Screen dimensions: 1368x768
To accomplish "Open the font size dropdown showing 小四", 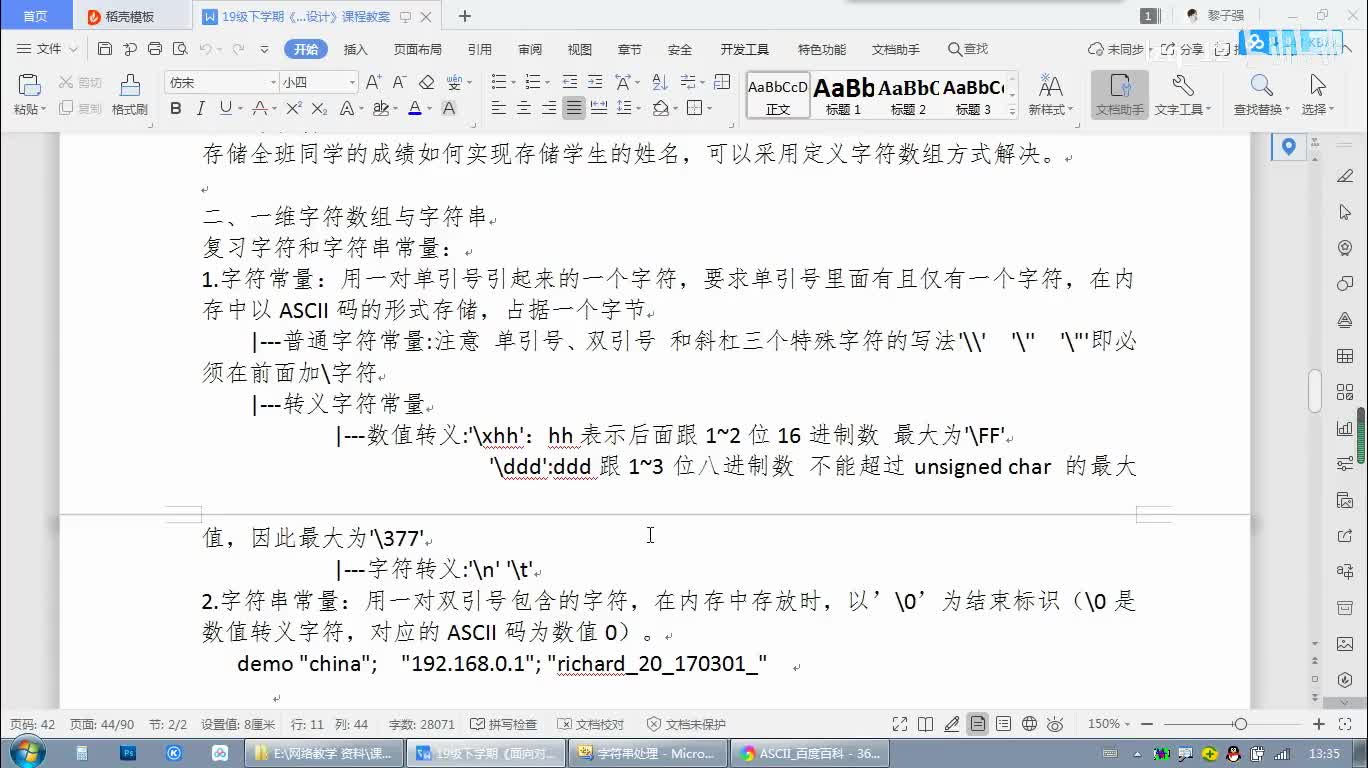I will tap(352, 82).
